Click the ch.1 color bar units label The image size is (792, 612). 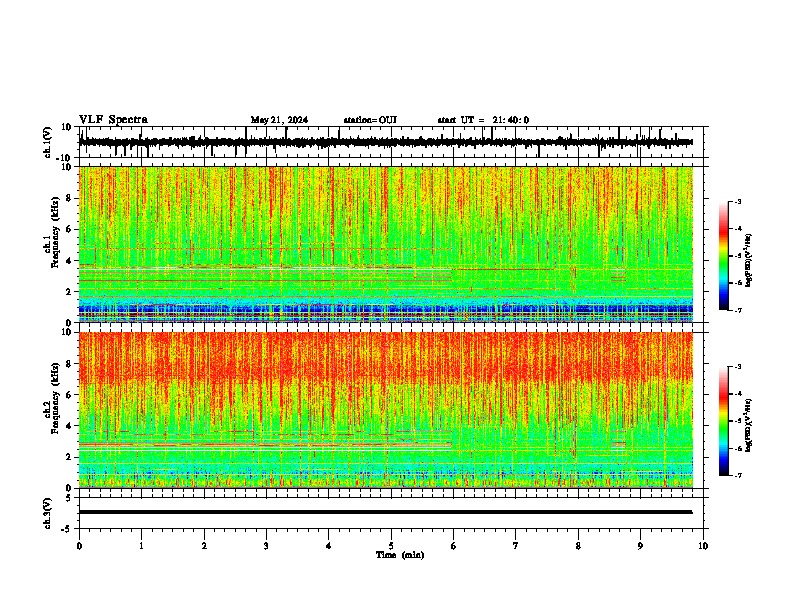(x=748, y=260)
